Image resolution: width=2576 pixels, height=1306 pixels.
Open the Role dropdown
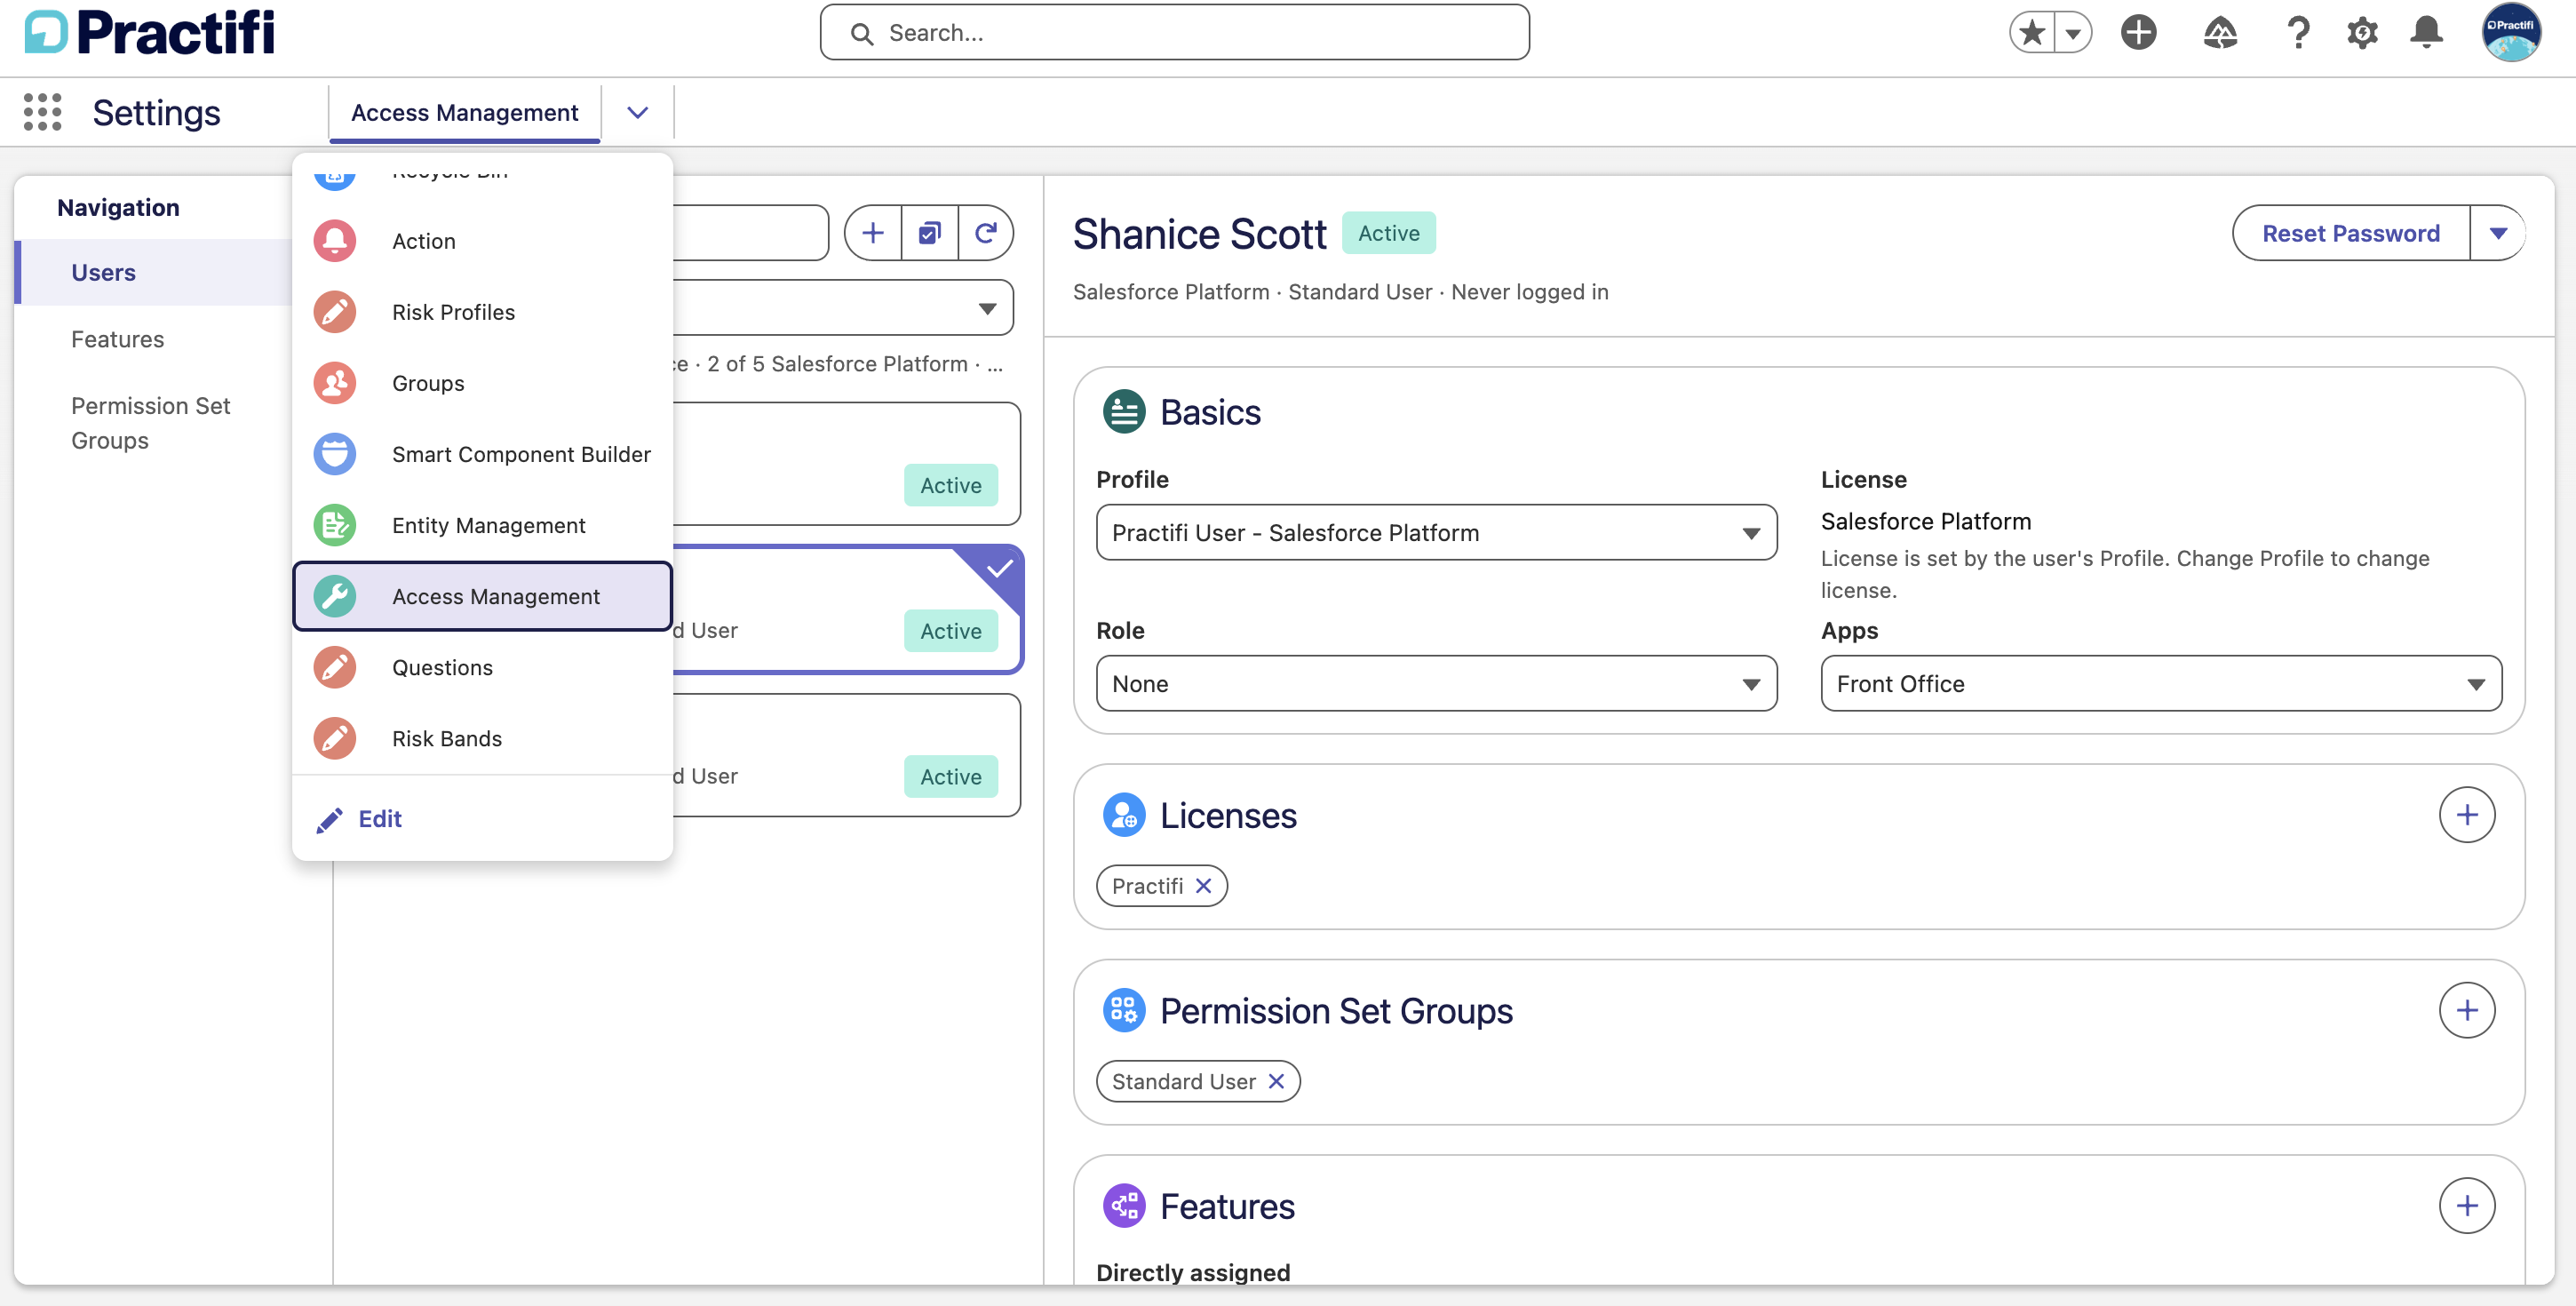coord(1436,683)
